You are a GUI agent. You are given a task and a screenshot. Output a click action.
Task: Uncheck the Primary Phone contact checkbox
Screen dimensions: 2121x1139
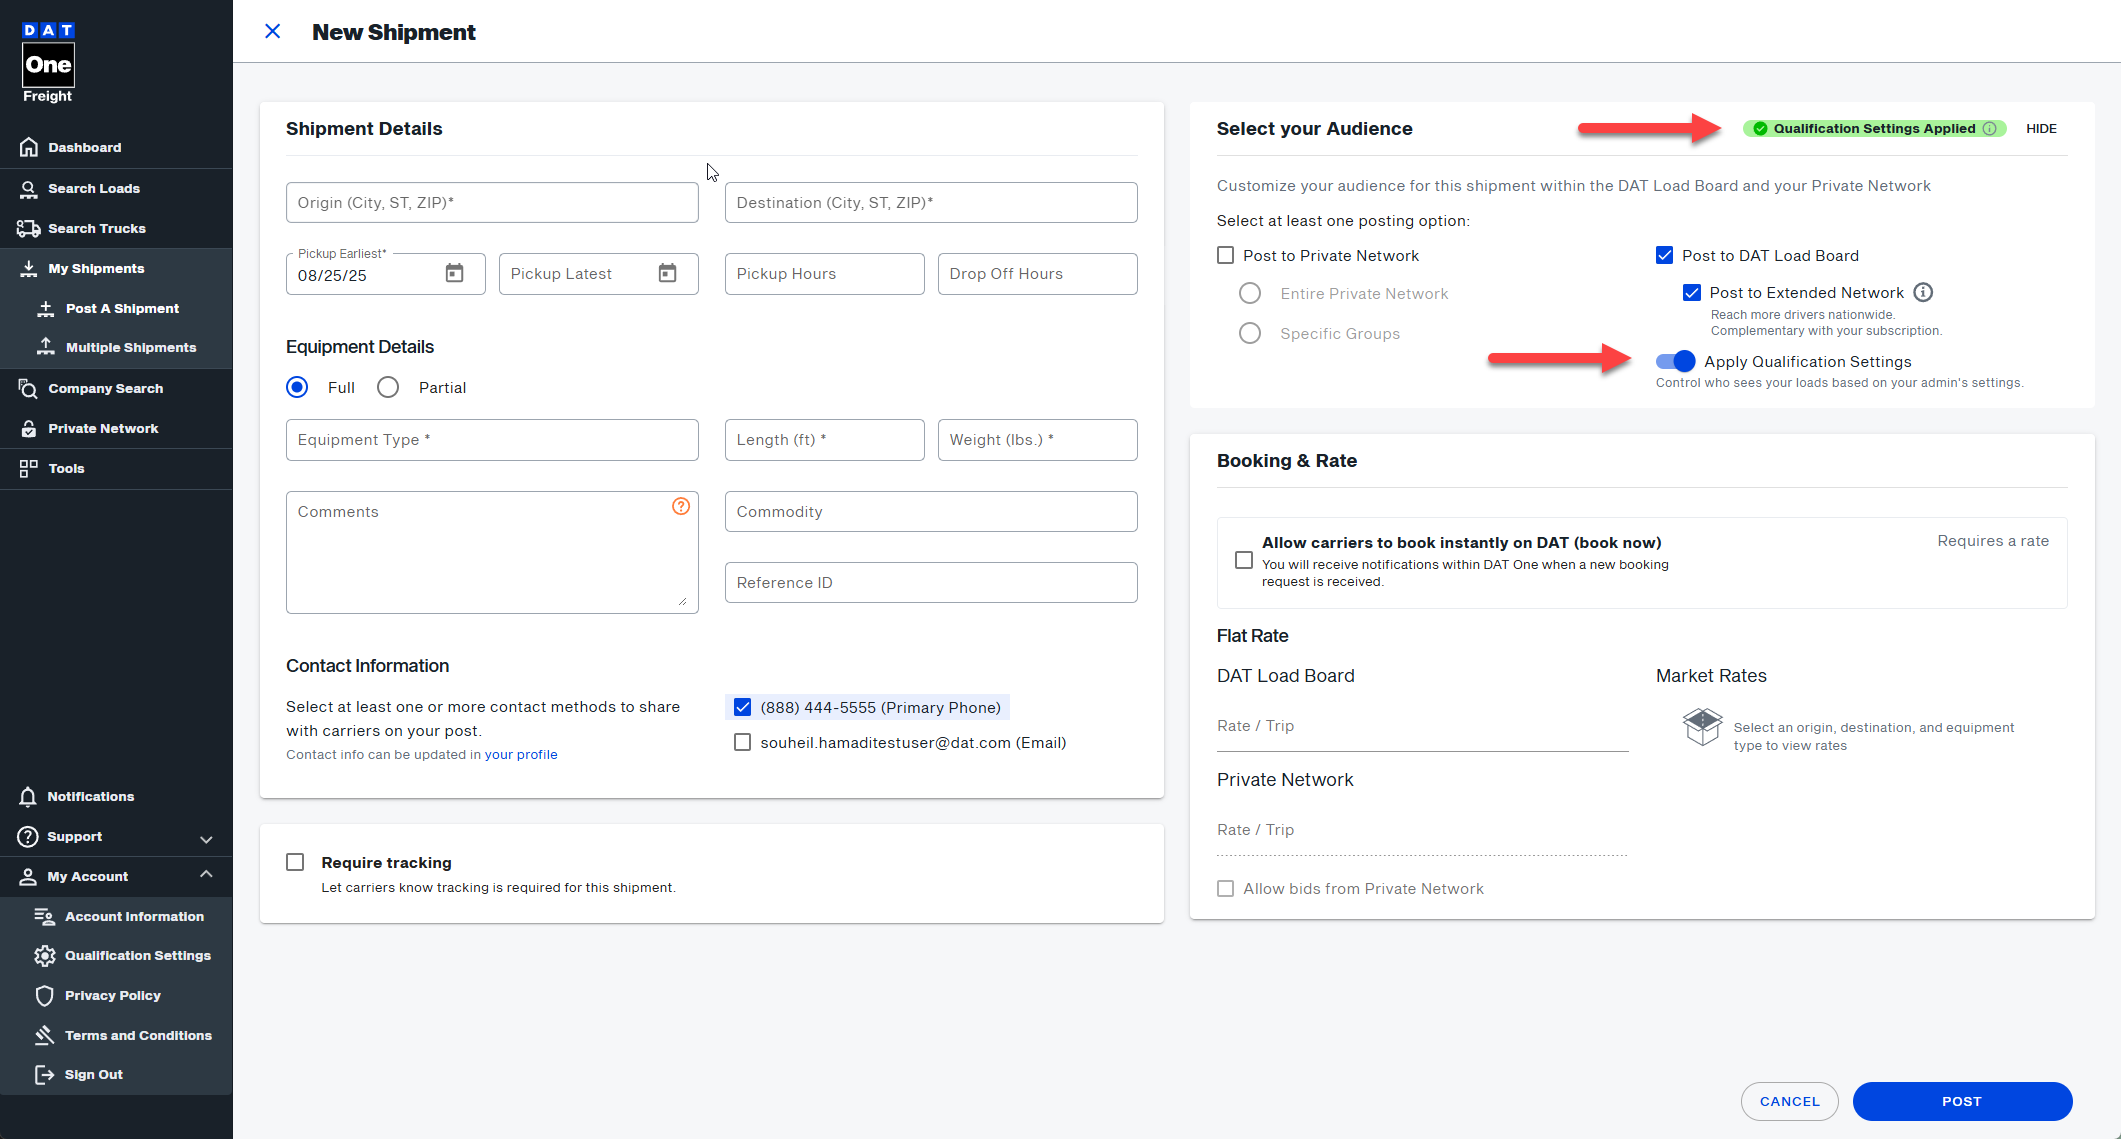742,707
